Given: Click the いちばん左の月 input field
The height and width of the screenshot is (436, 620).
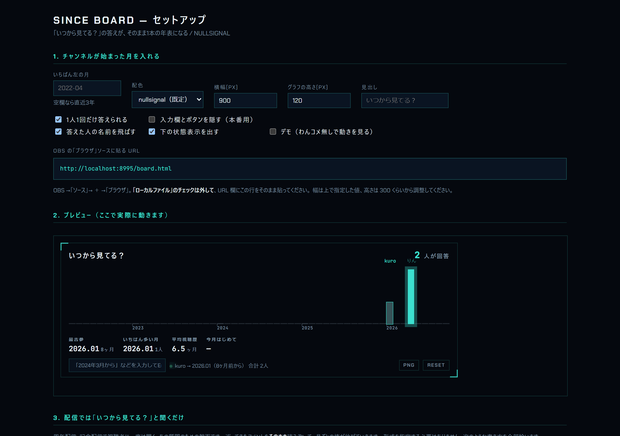Looking at the screenshot, I should click(87, 88).
